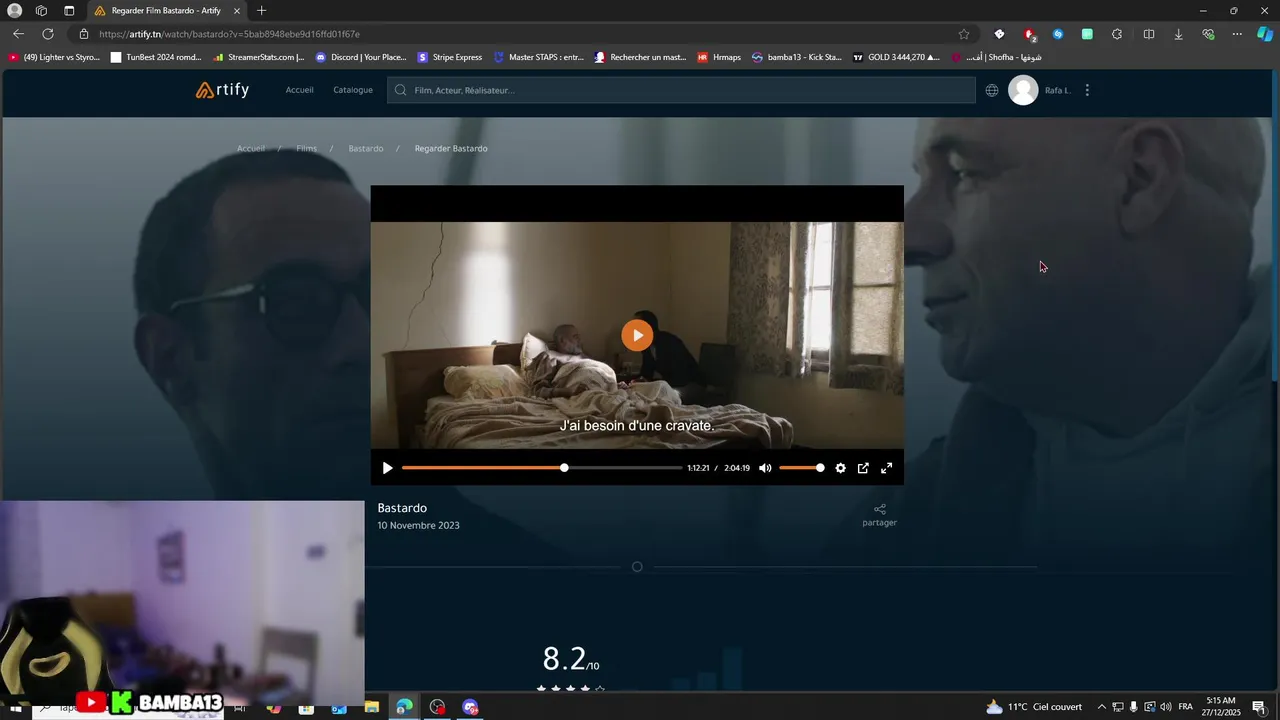Click the big orange play button on video
The image size is (1280, 720).
[x=637, y=335]
